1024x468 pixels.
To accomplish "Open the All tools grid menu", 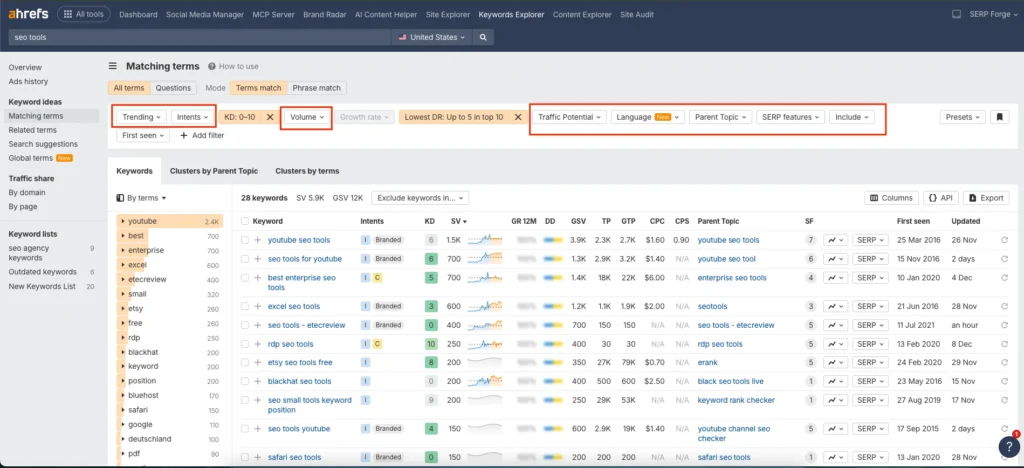I will pyautogui.click(x=85, y=15).
